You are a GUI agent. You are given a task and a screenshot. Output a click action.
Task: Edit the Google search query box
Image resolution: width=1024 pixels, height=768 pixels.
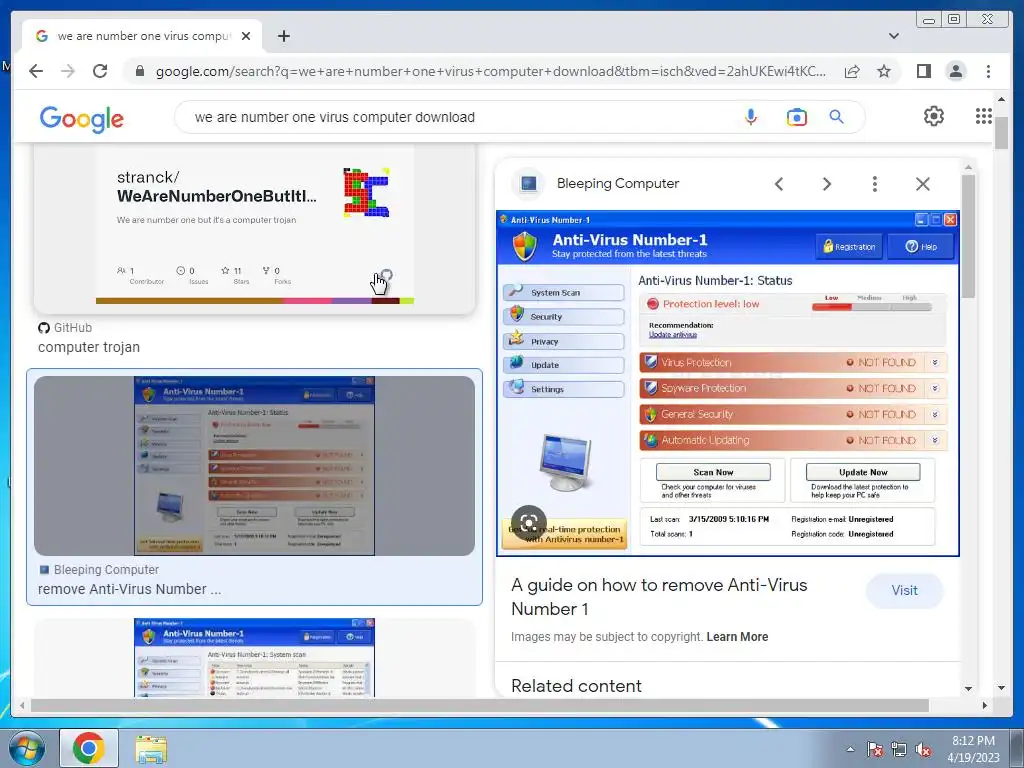[457, 117]
